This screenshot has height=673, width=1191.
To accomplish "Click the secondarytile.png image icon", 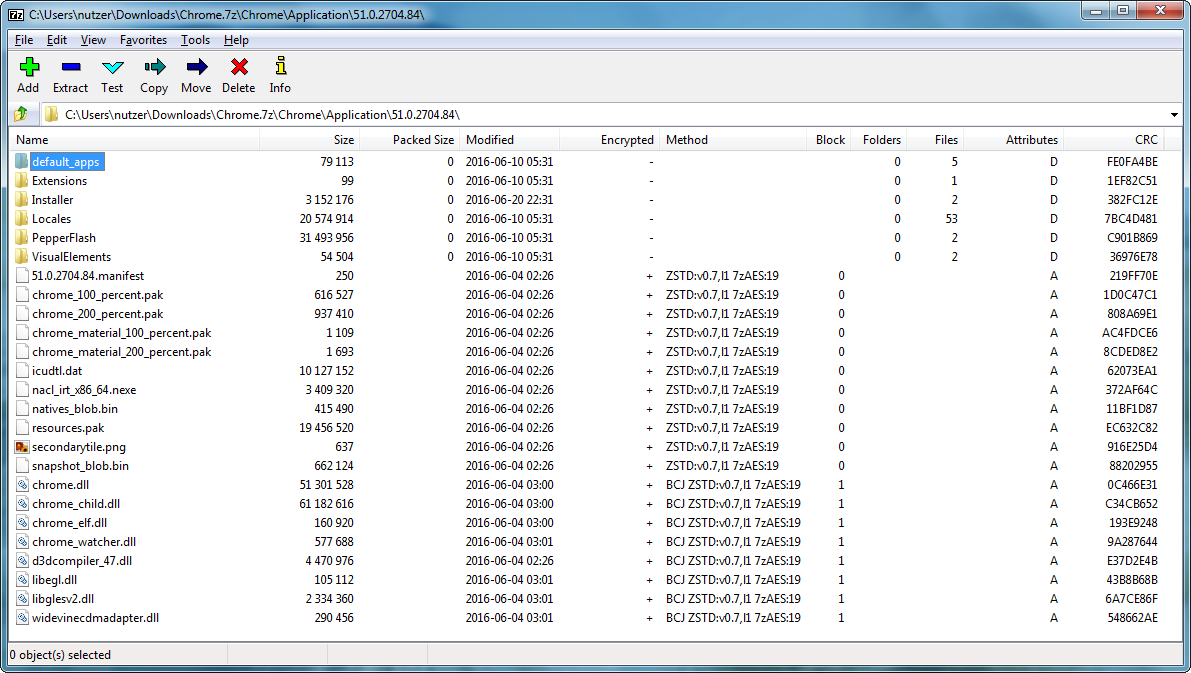I will coord(22,447).
